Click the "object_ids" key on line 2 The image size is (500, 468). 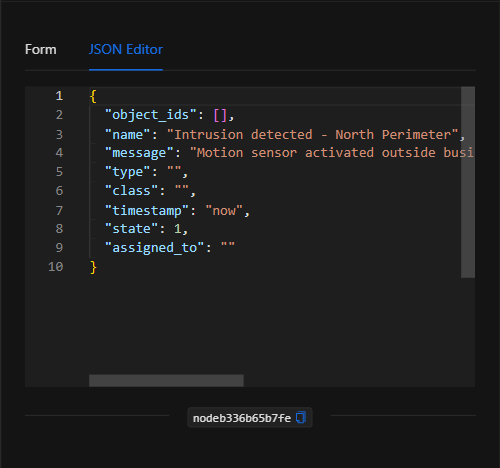click(151, 115)
